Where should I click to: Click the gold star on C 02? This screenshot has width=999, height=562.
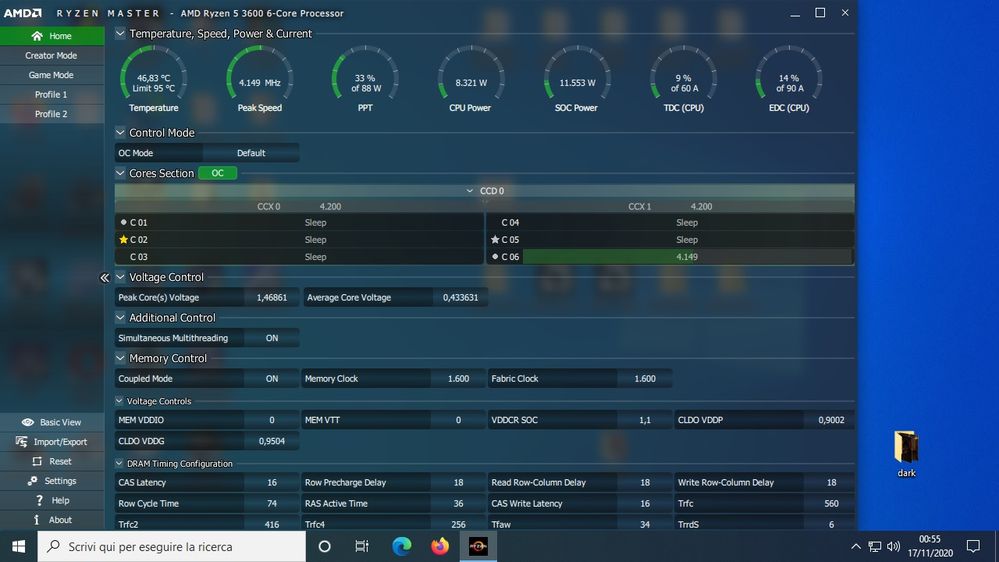tap(124, 240)
